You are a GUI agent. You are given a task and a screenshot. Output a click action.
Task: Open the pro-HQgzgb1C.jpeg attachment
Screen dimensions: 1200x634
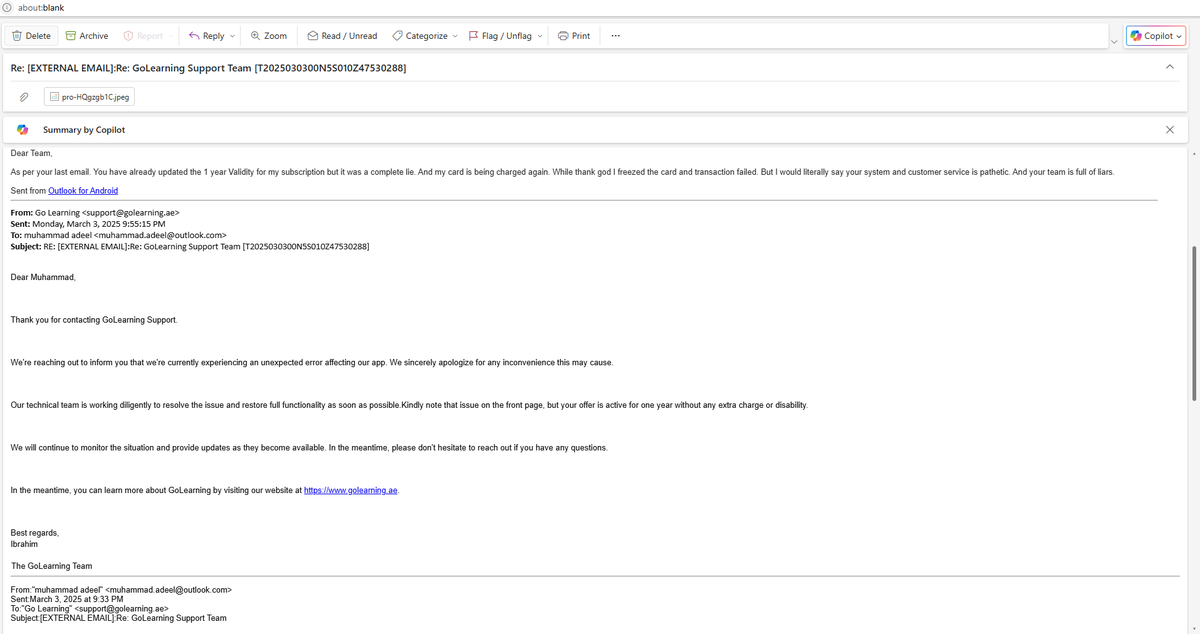point(89,97)
